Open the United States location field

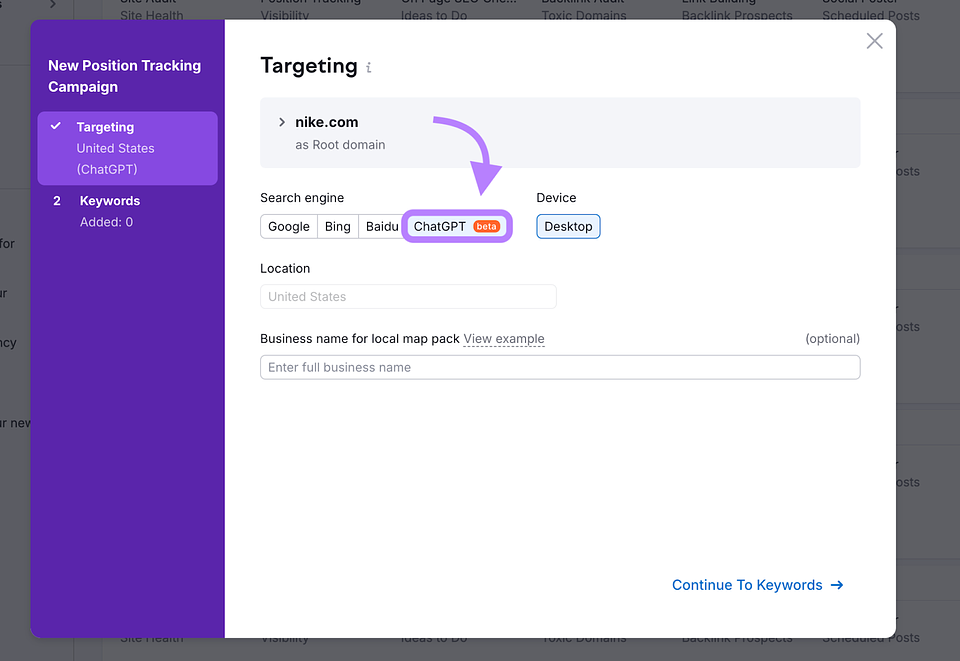tap(408, 297)
